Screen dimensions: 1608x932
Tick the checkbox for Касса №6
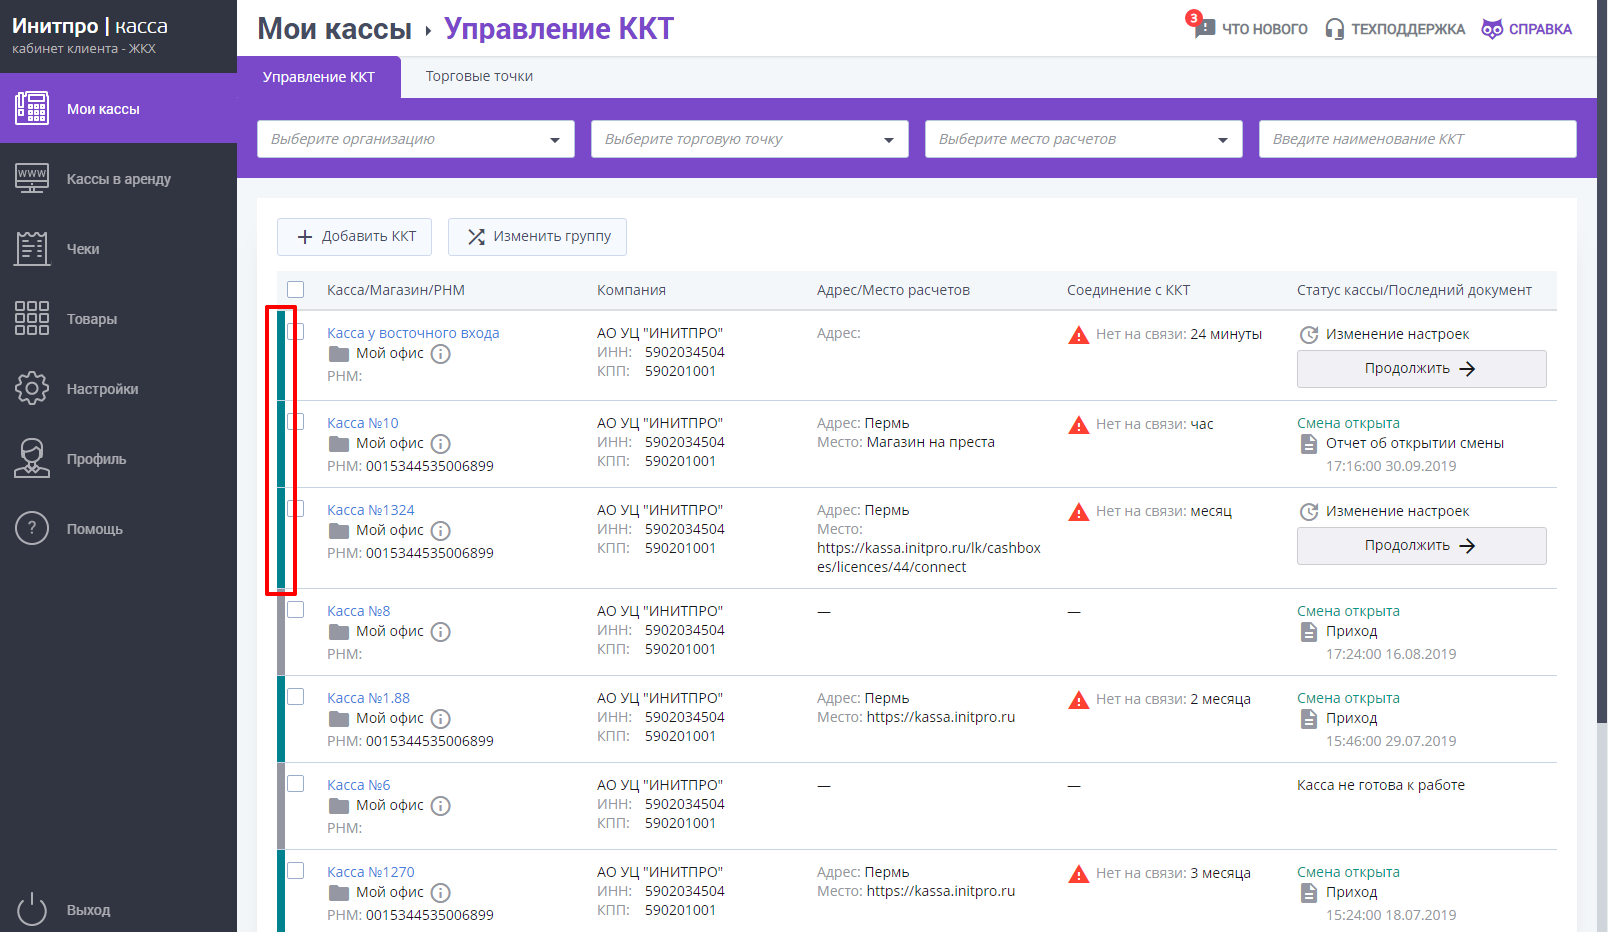click(x=296, y=784)
